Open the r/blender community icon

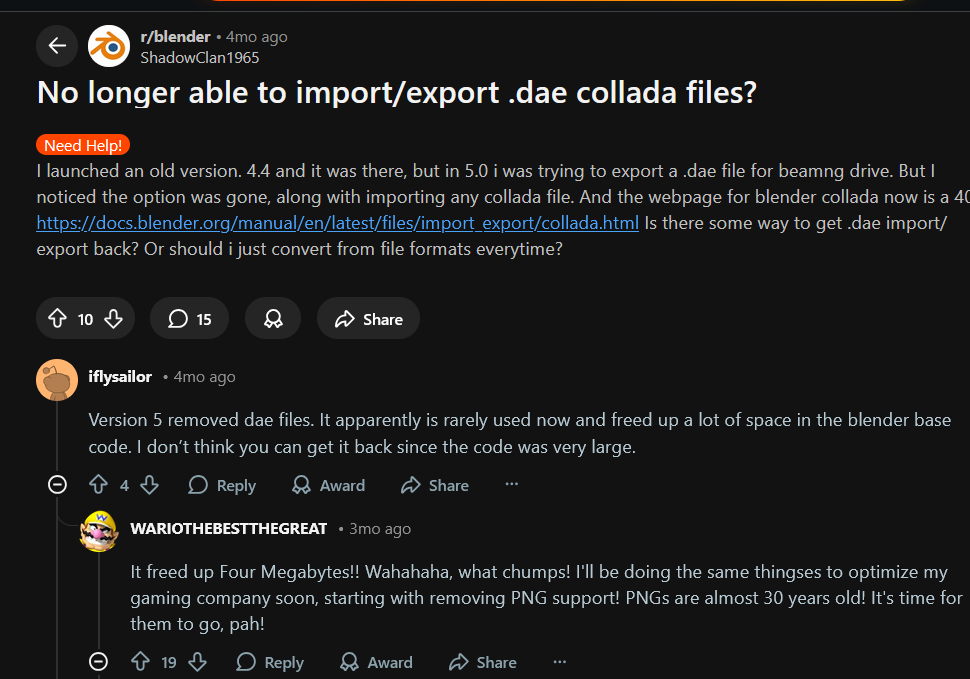point(108,45)
